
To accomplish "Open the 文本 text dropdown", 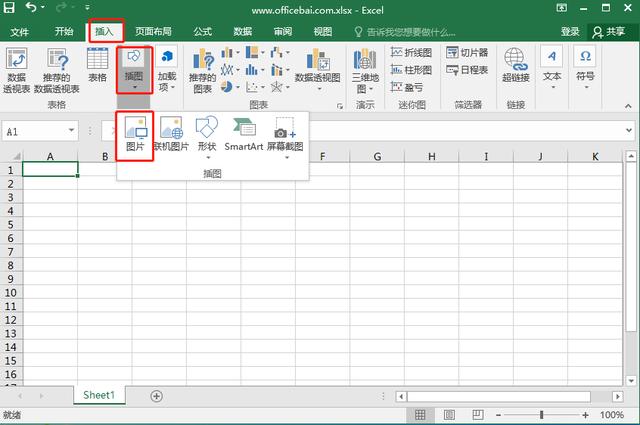I will pyautogui.click(x=552, y=69).
